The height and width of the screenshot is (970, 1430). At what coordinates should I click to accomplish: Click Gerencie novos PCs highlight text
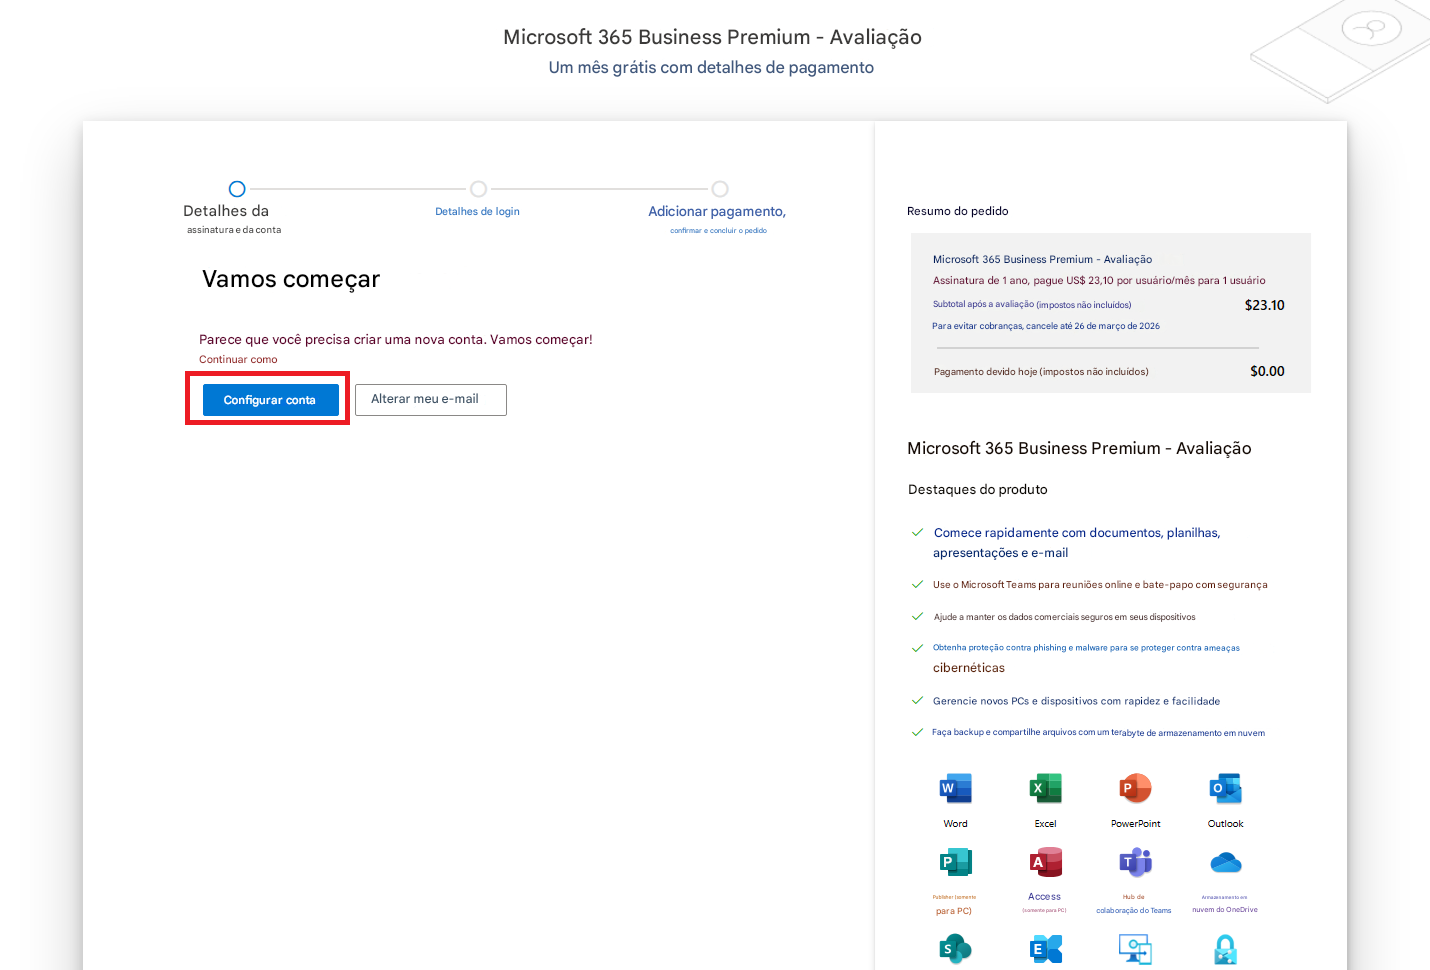[1076, 701]
